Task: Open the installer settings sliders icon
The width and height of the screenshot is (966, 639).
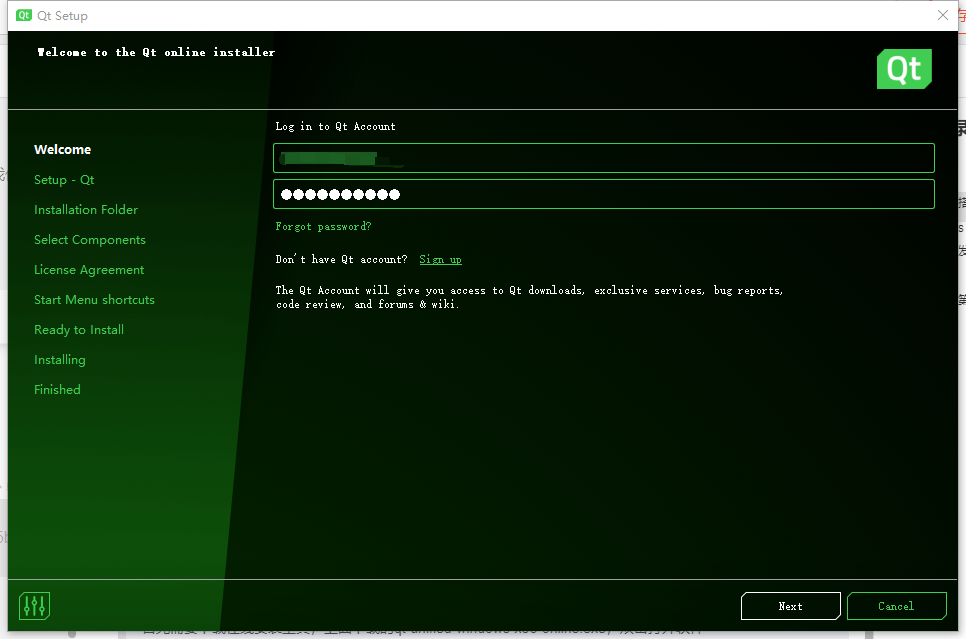Action: (x=34, y=606)
